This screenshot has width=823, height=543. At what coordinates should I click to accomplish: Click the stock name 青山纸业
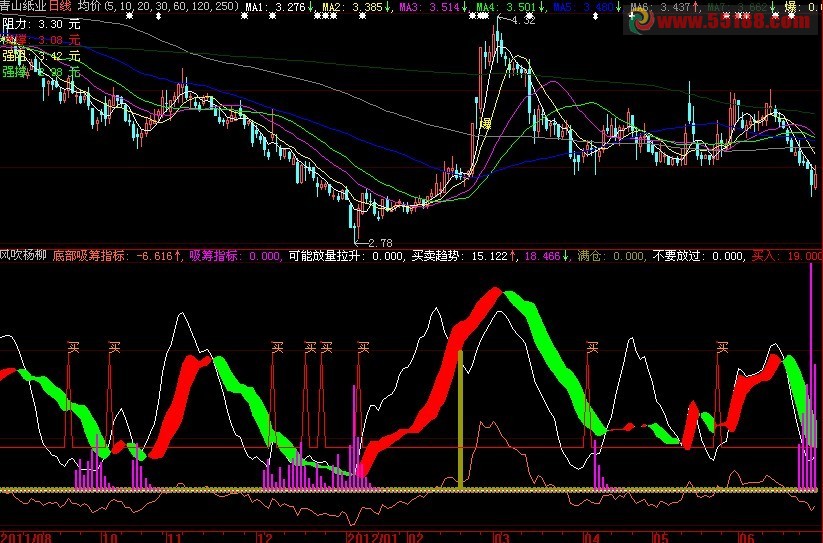(x=24, y=6)
